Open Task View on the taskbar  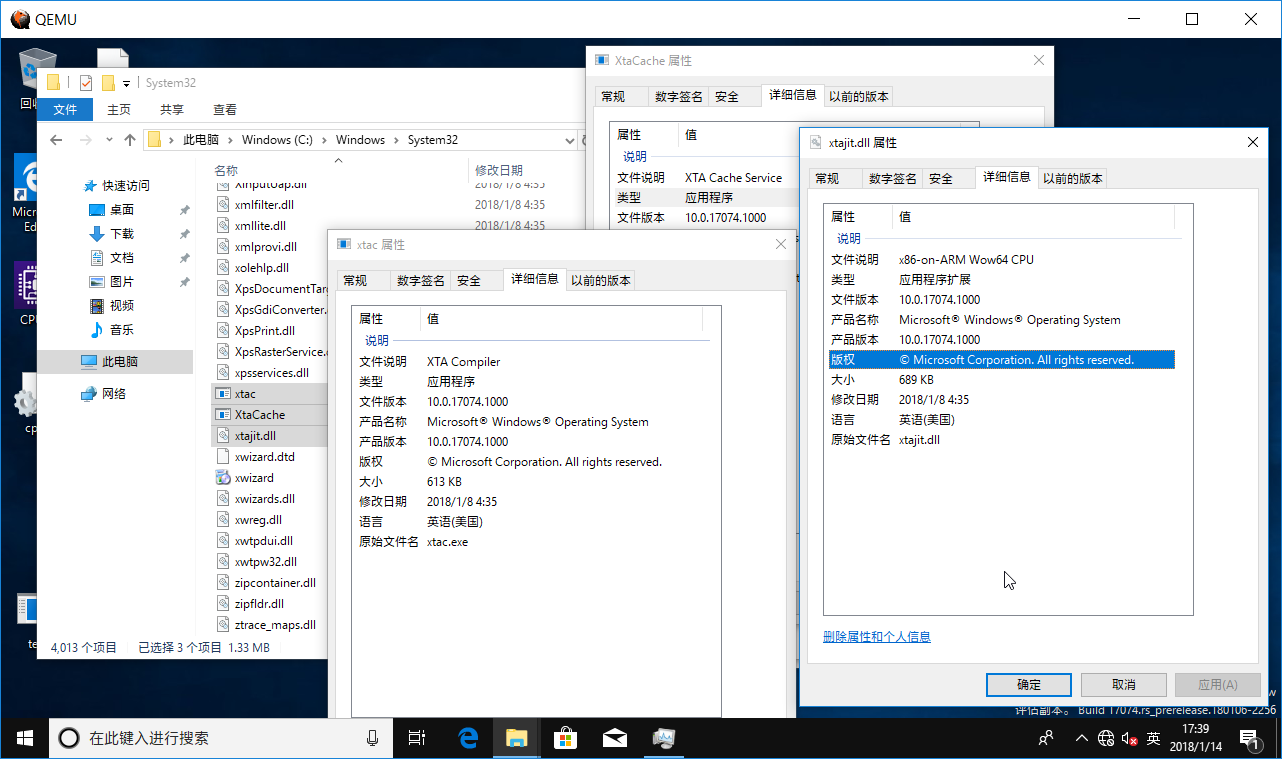pyautogui.click(x=417, y=737)
